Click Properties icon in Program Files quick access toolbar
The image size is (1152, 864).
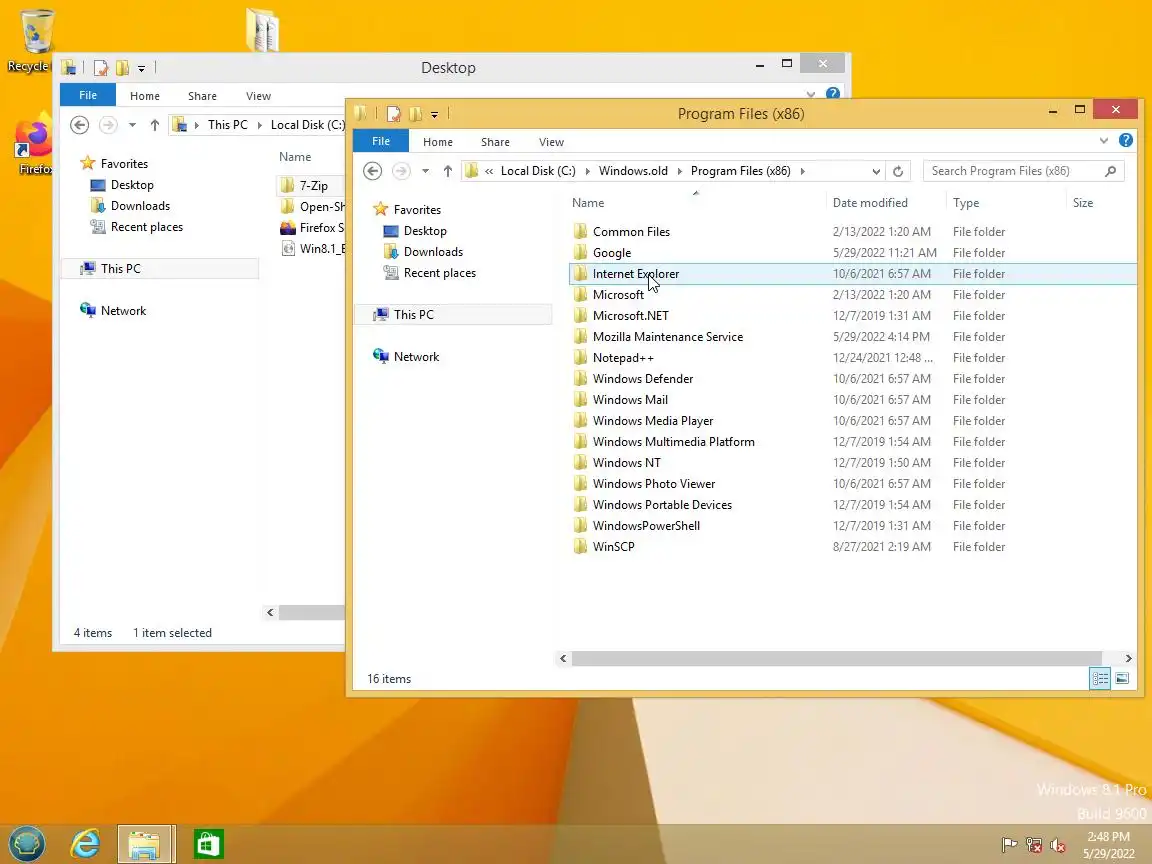point(394,114)
